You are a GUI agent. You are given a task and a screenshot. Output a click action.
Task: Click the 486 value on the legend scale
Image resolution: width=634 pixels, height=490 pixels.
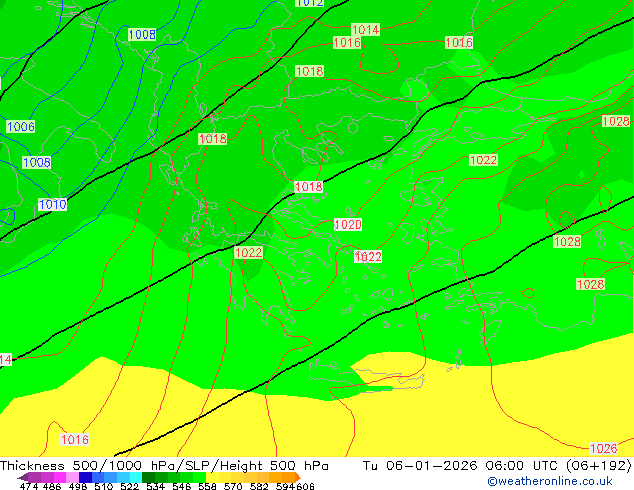pos(52,486)
